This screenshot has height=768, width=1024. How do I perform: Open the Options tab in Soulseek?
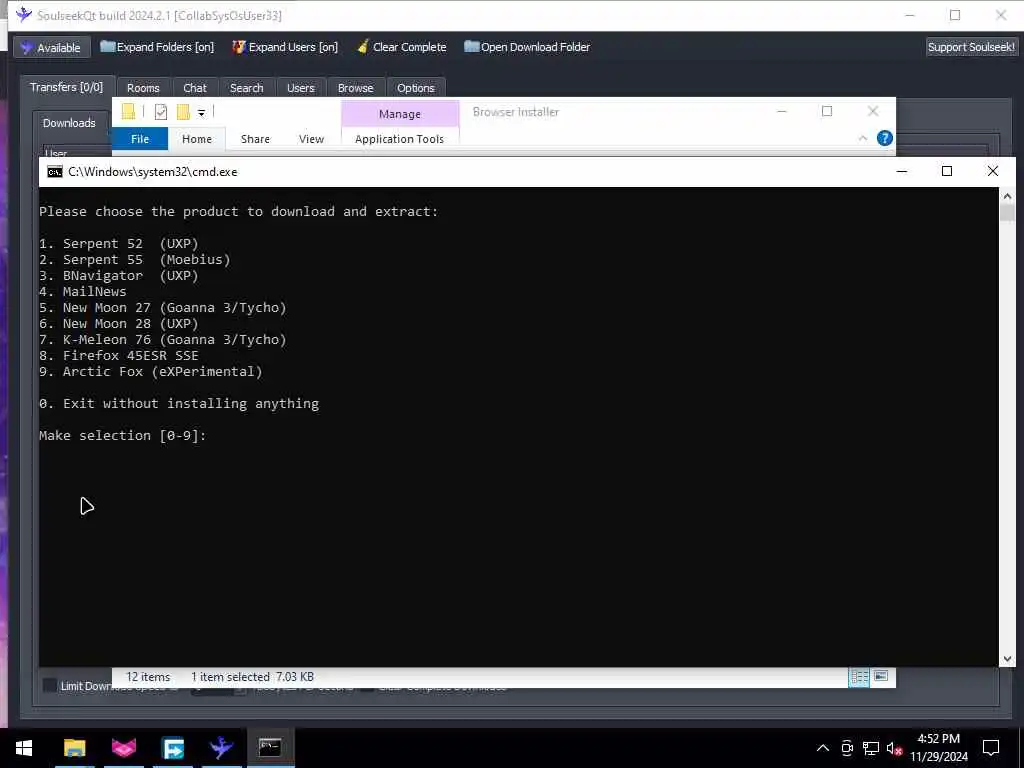click(x=415, y=88)
